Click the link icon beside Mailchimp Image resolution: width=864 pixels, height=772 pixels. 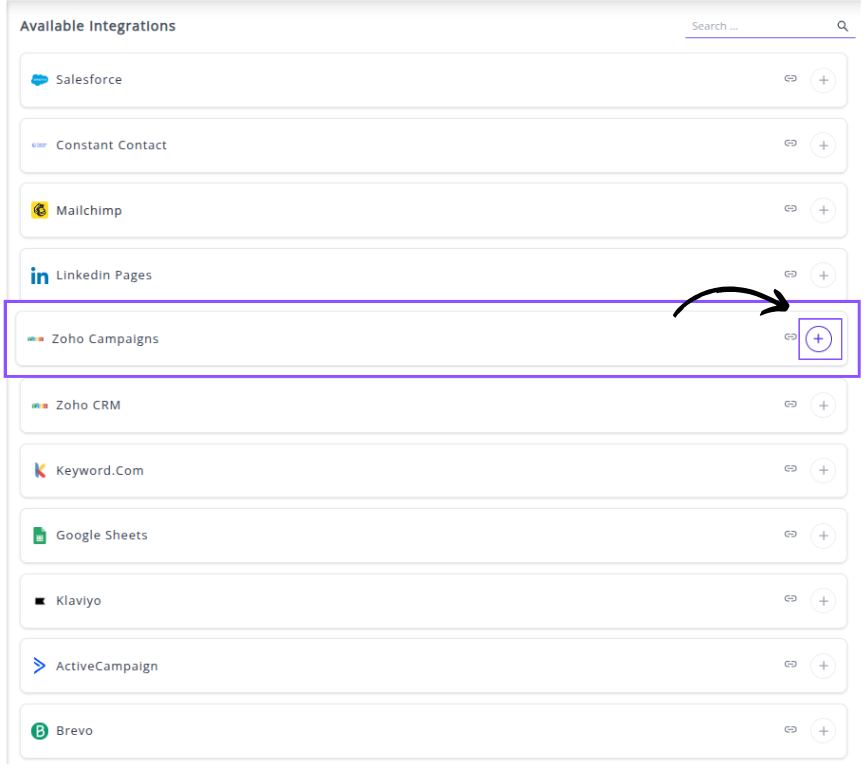pos(790,209)
